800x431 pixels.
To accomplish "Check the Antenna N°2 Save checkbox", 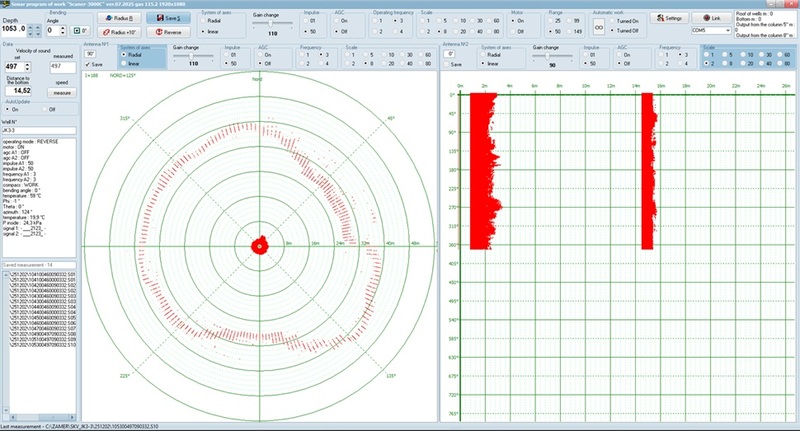I will (447, 64).
